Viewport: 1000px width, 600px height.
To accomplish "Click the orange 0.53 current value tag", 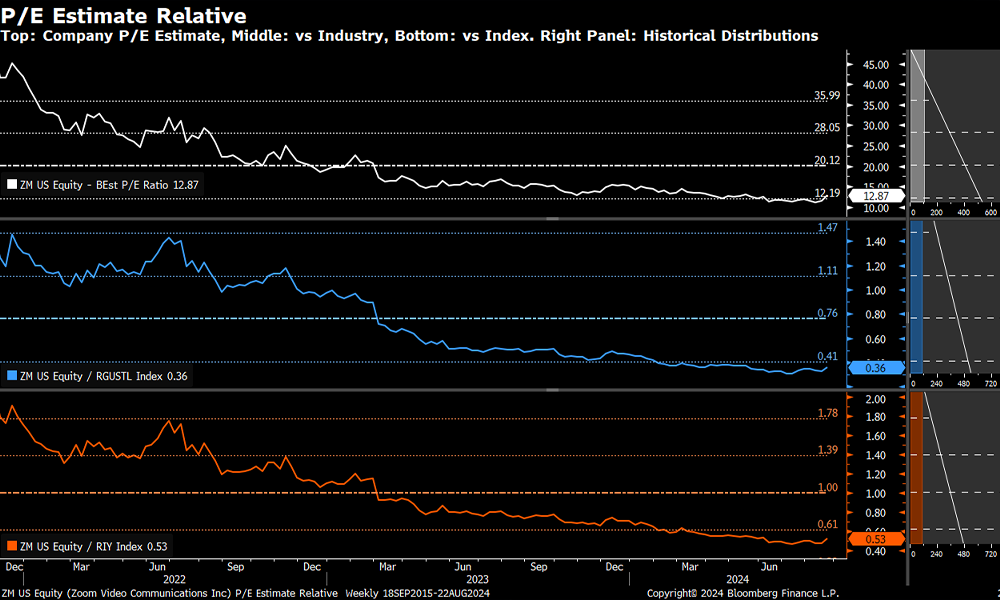I will tap(876, 539).
